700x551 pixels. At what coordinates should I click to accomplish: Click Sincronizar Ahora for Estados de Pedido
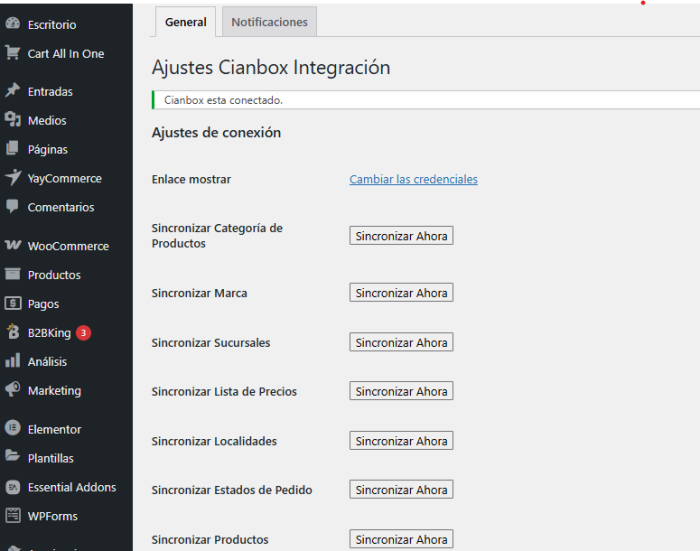coord(401,490)
